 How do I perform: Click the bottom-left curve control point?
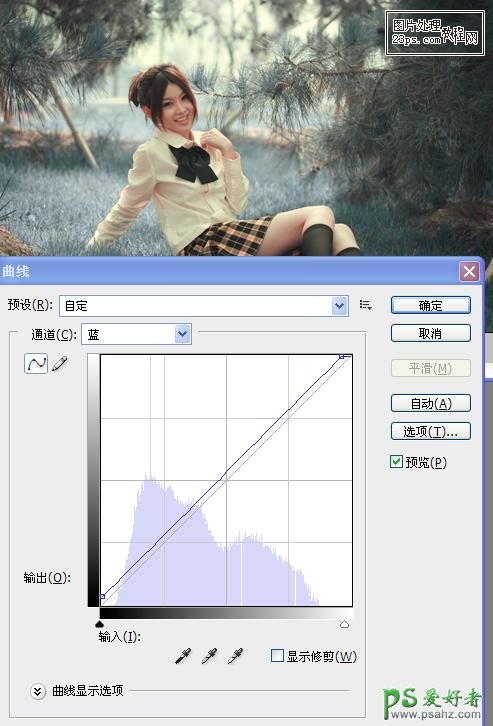103,596
